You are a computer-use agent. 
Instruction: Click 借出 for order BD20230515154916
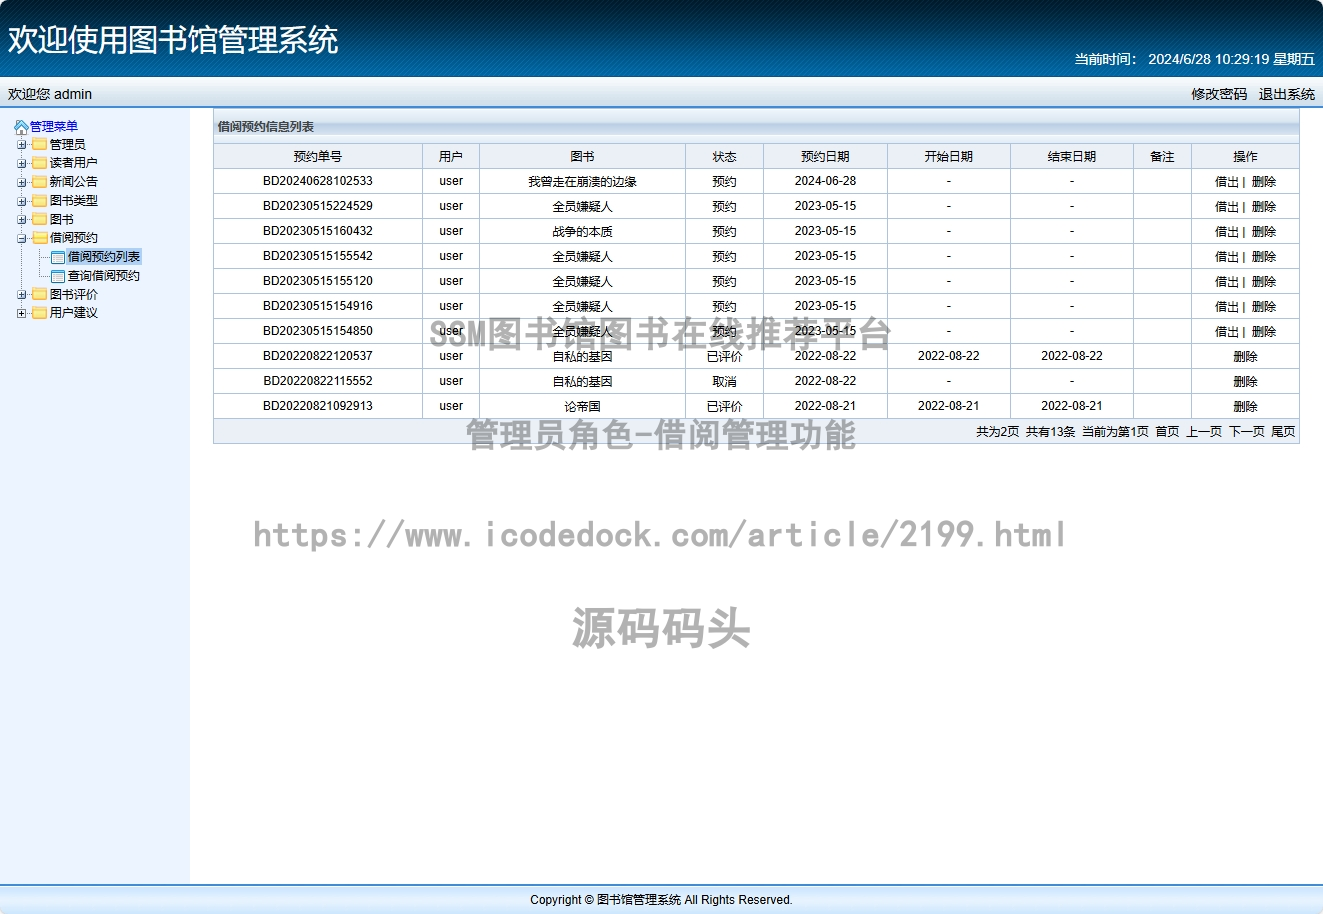[1227, 307]
